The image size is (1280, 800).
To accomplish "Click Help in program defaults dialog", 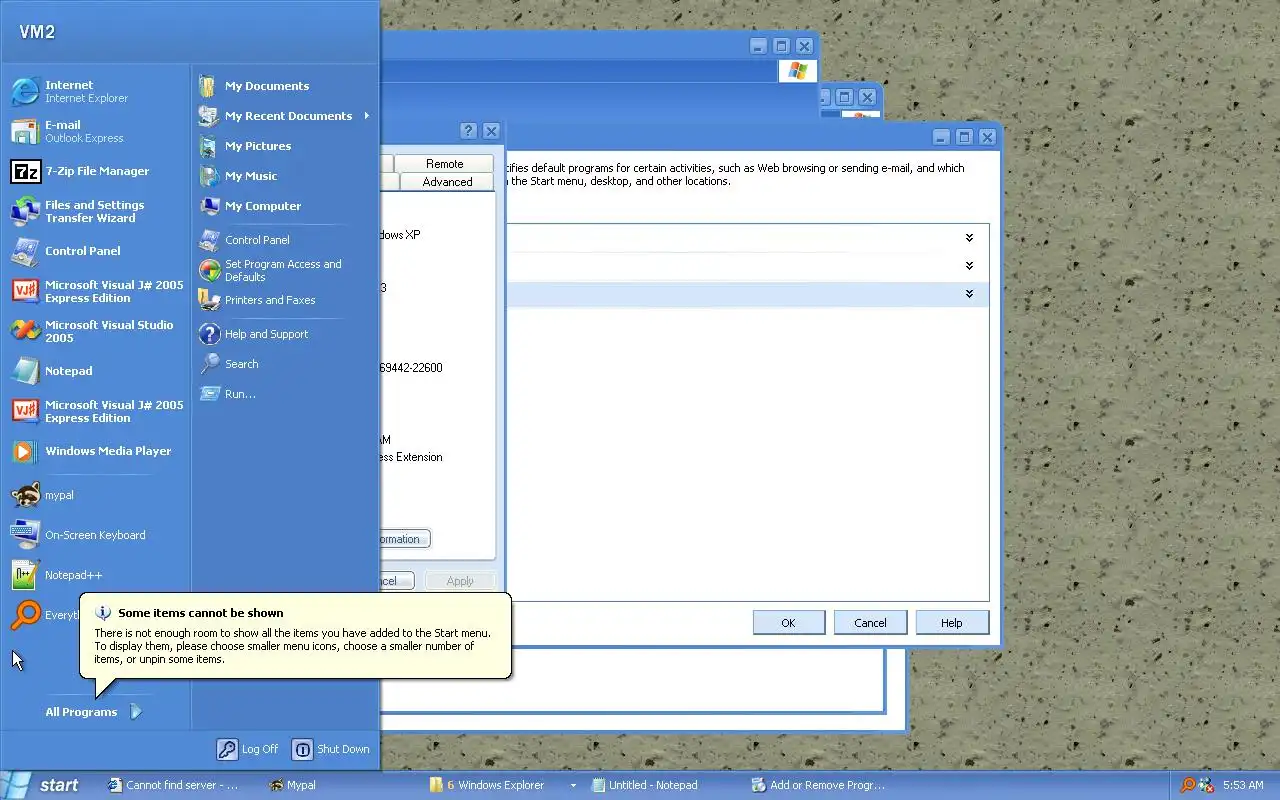I will coord(951,623).
